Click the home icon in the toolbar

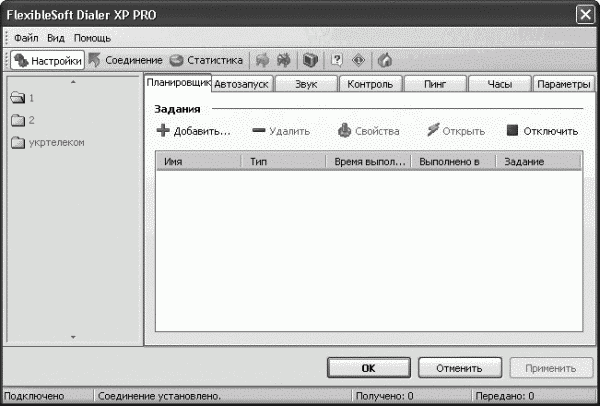(x=384, y=60)
